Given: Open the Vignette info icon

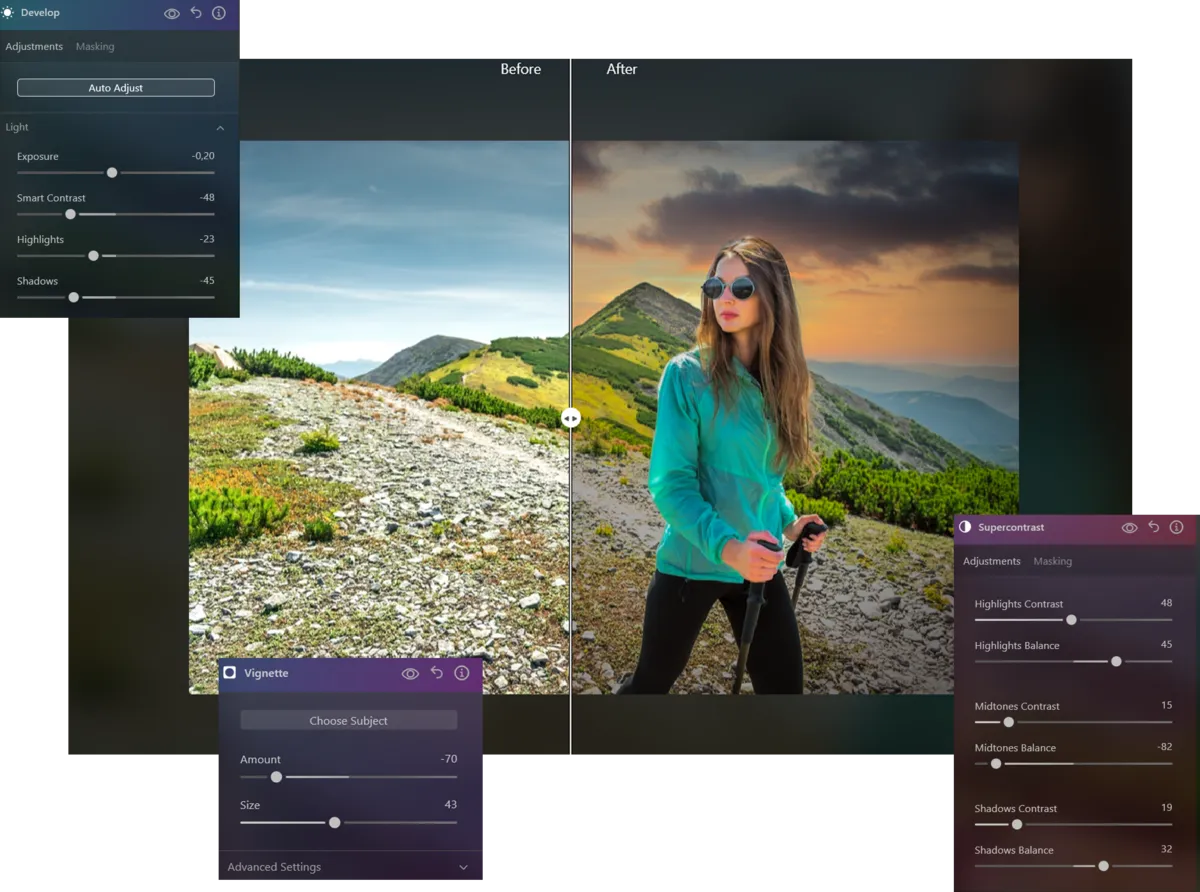Looking at the screenshot, I should click(461, 673).
